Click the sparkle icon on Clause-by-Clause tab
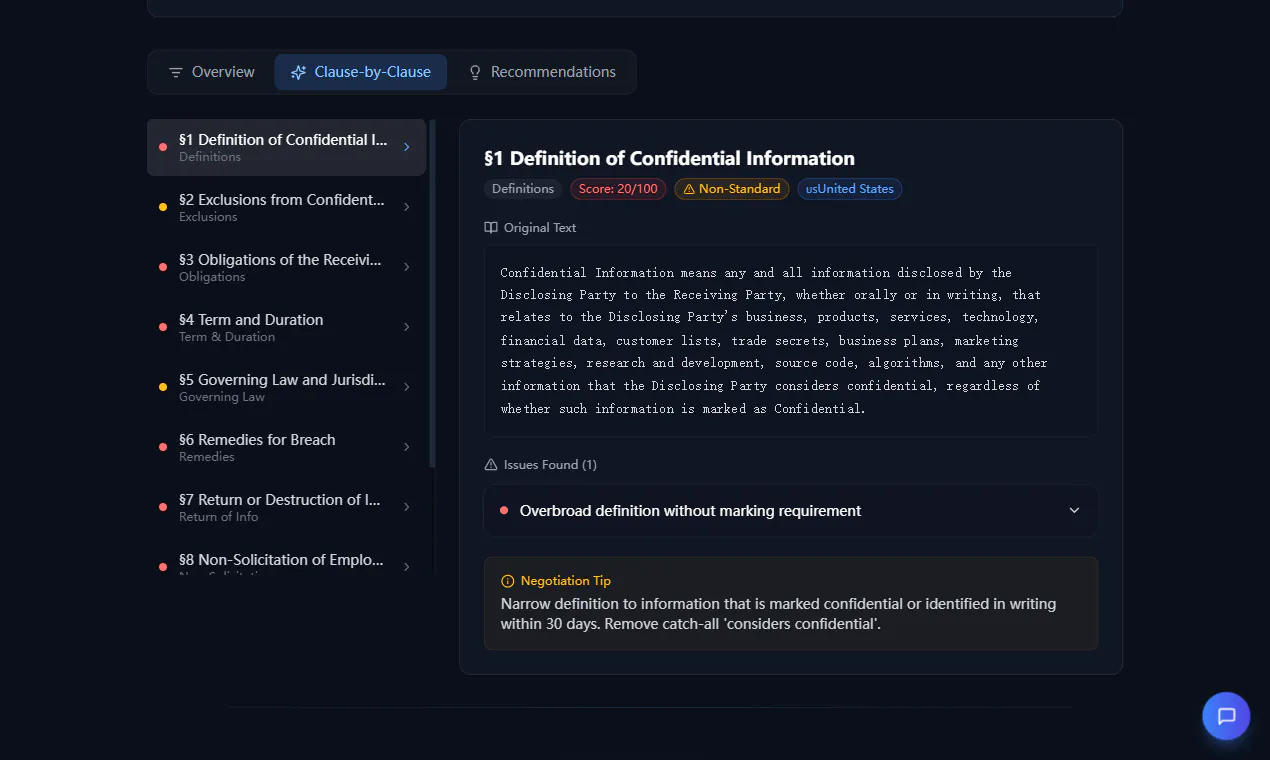Image resolution: width=1270 pixels, height=760 pixels. tap(298, 72)
